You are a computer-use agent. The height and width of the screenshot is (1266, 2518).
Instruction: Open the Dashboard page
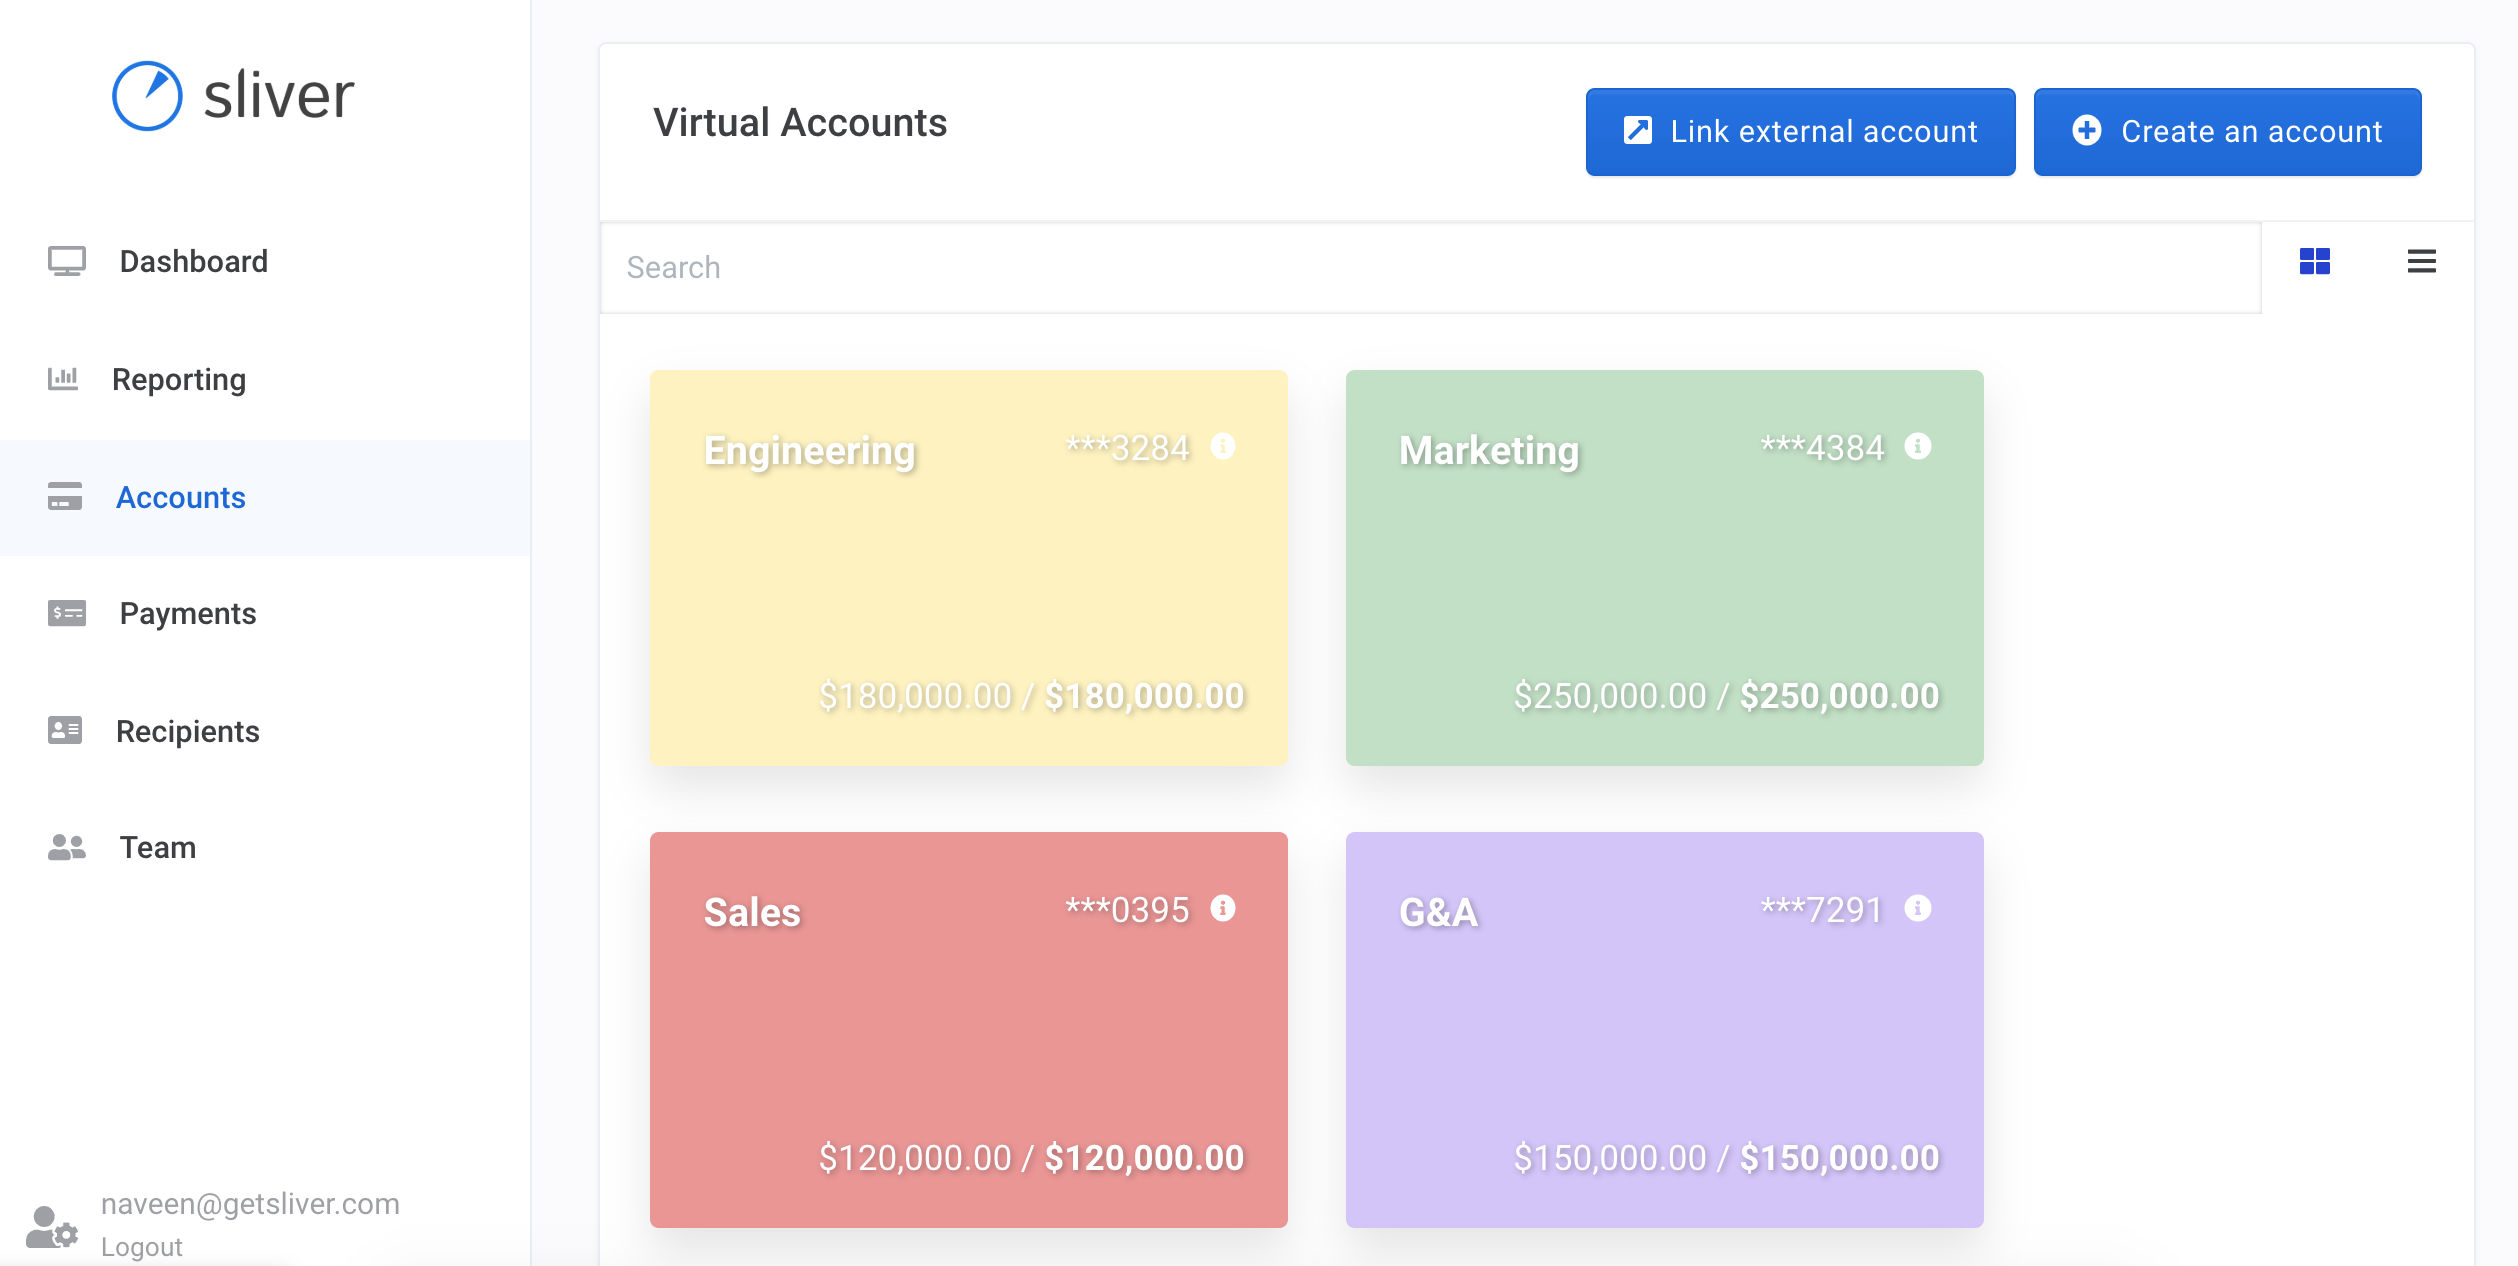click(193, 261)
